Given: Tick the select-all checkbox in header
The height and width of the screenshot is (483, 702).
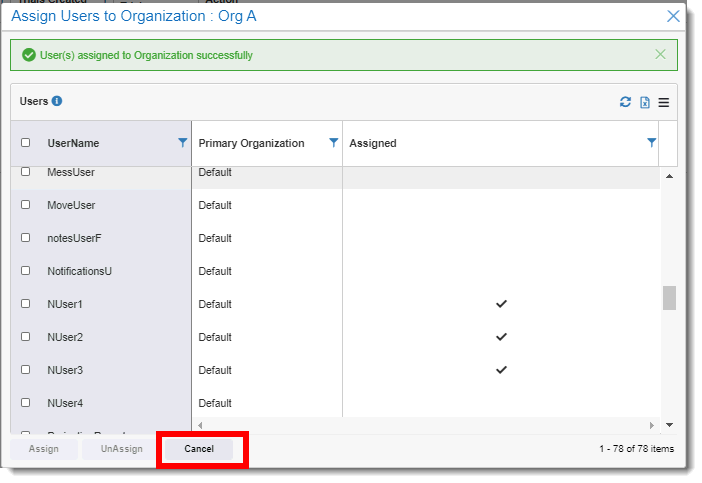Looking at the screenshot, I should point(26,143).
